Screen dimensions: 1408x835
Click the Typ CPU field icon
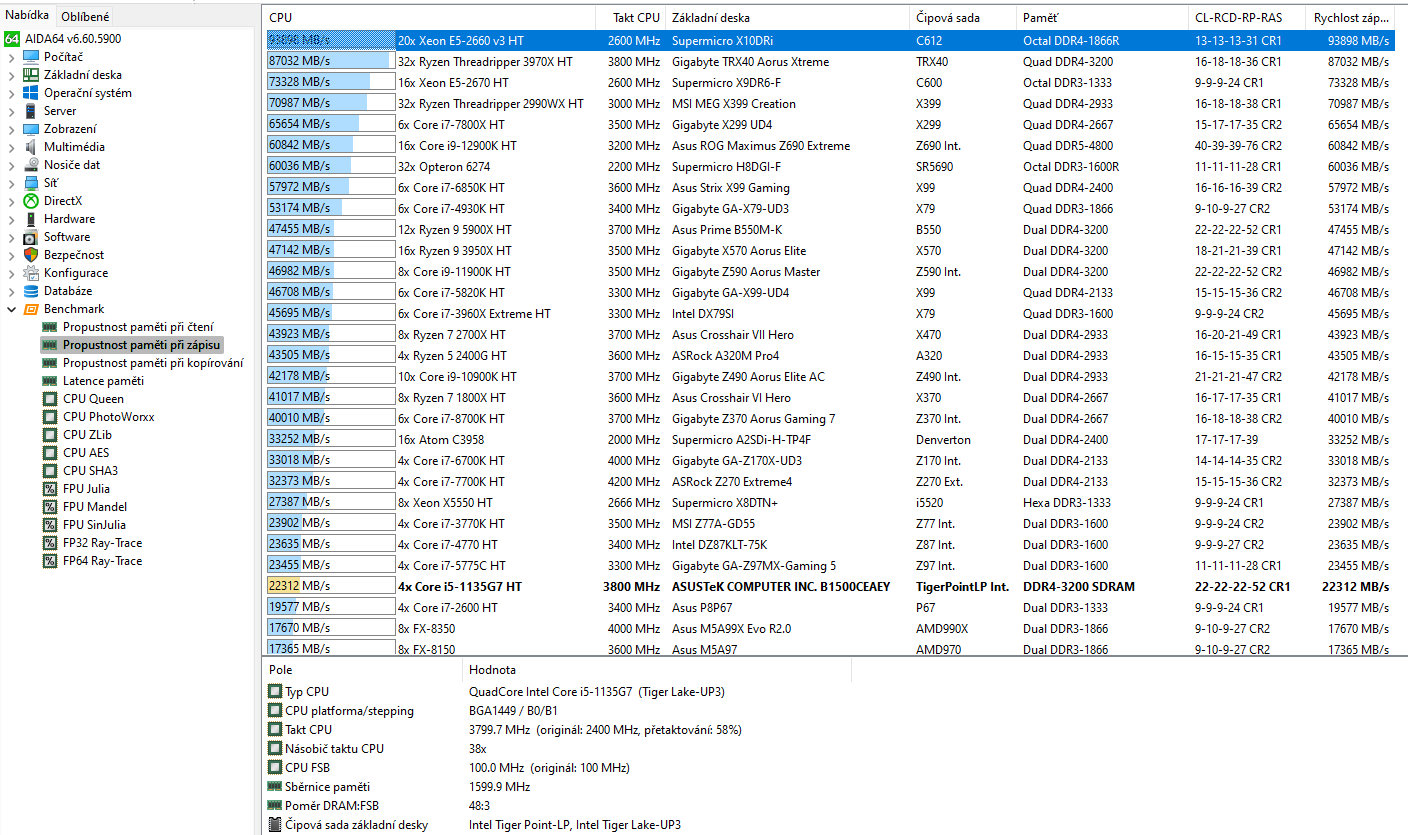(x=275, y=691)
